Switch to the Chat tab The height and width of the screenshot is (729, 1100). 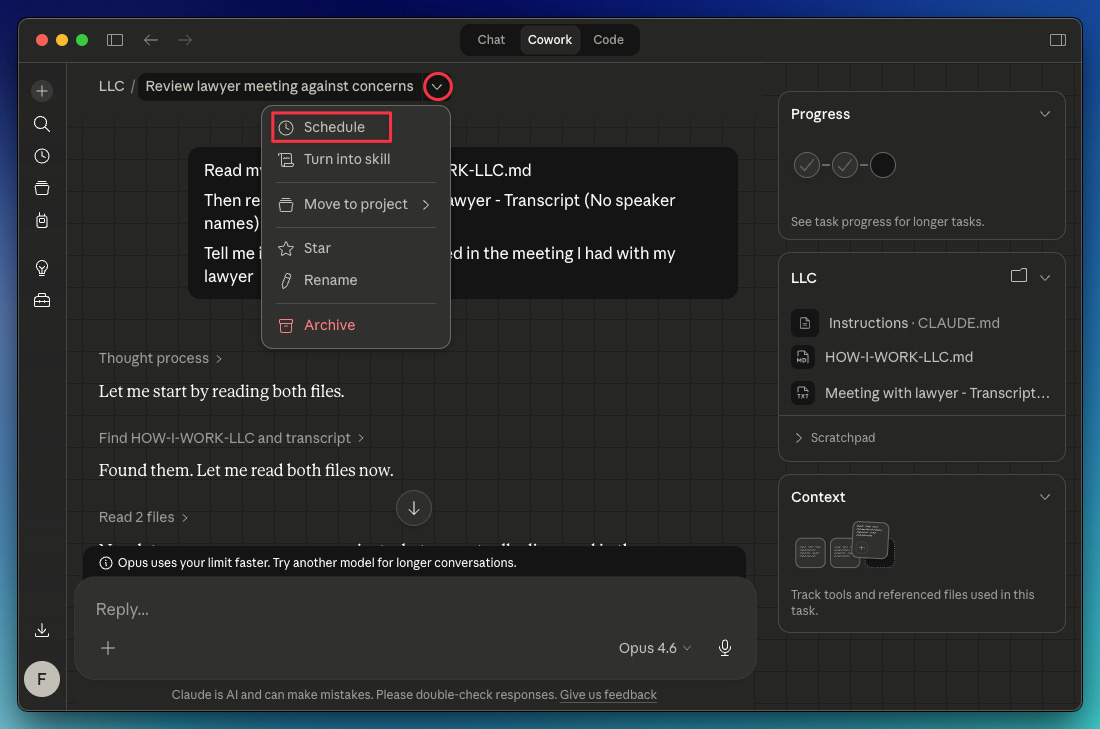(491, 40)
